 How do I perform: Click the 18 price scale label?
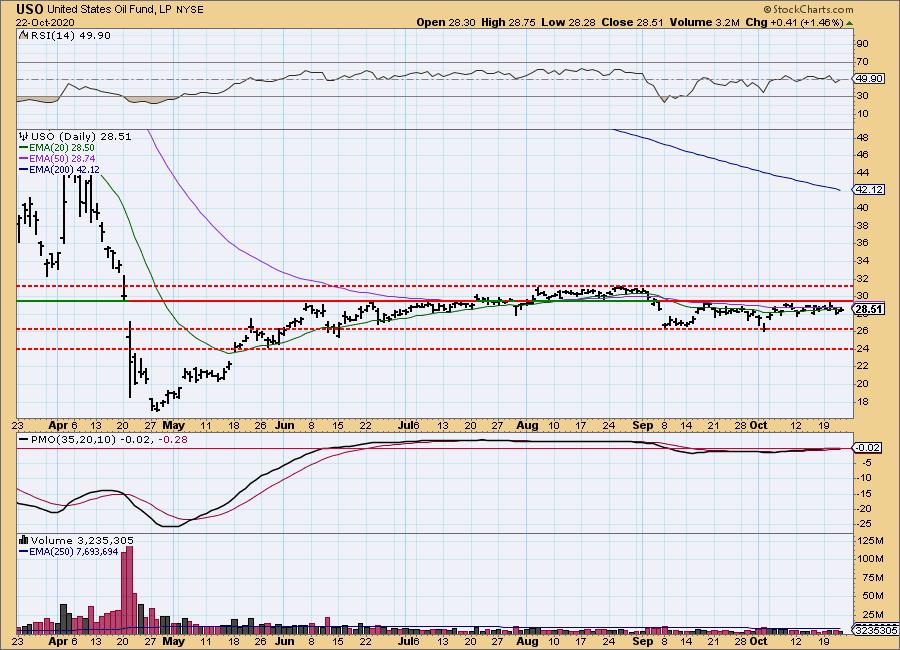pos(863,401)
